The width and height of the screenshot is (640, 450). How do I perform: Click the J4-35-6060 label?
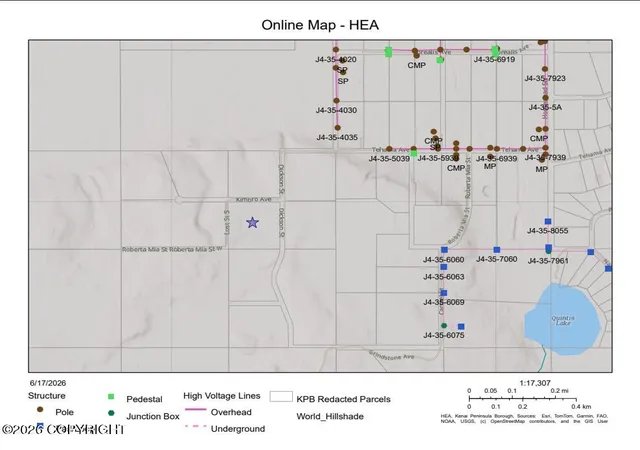pos(444,260)
